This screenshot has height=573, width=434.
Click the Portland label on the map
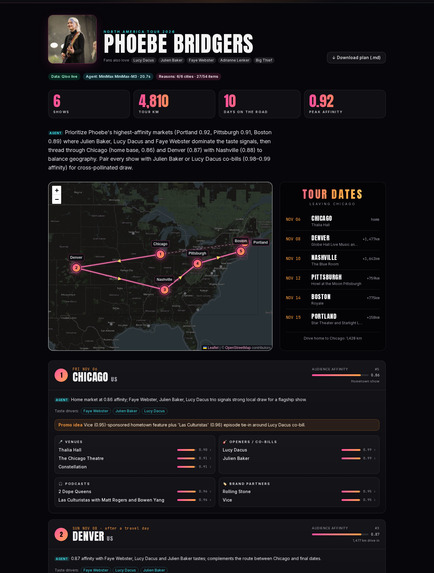pyautogui.click(x=260, y=242)
